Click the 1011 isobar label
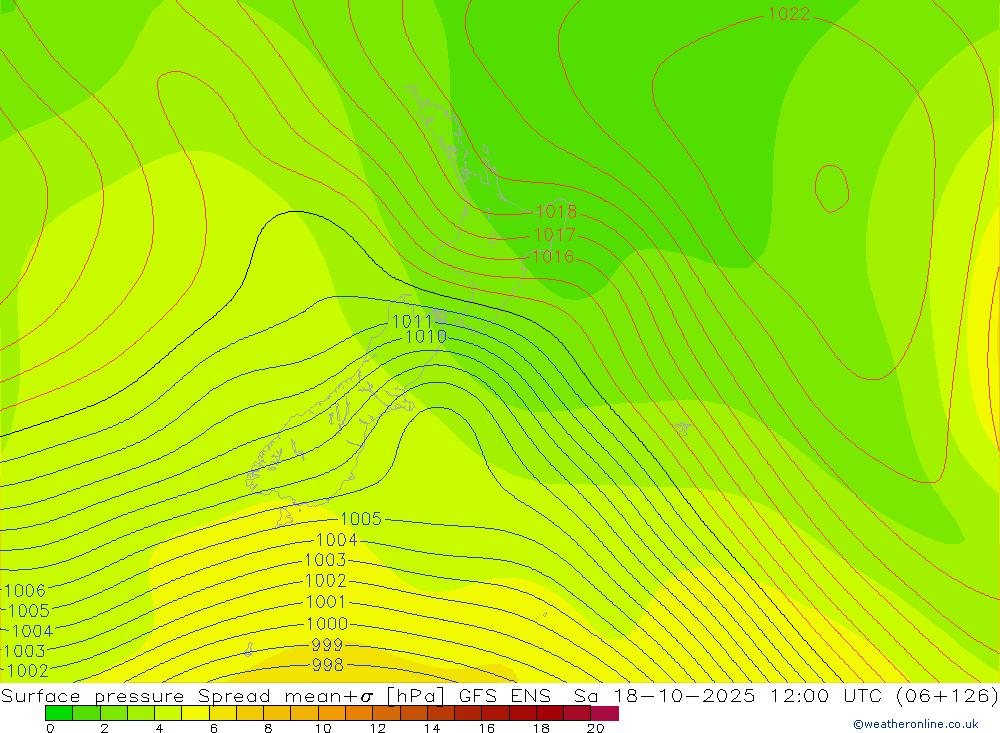The width and height of the screenshot is (1000, 733). pyautogui.click(x=412, y=321)
